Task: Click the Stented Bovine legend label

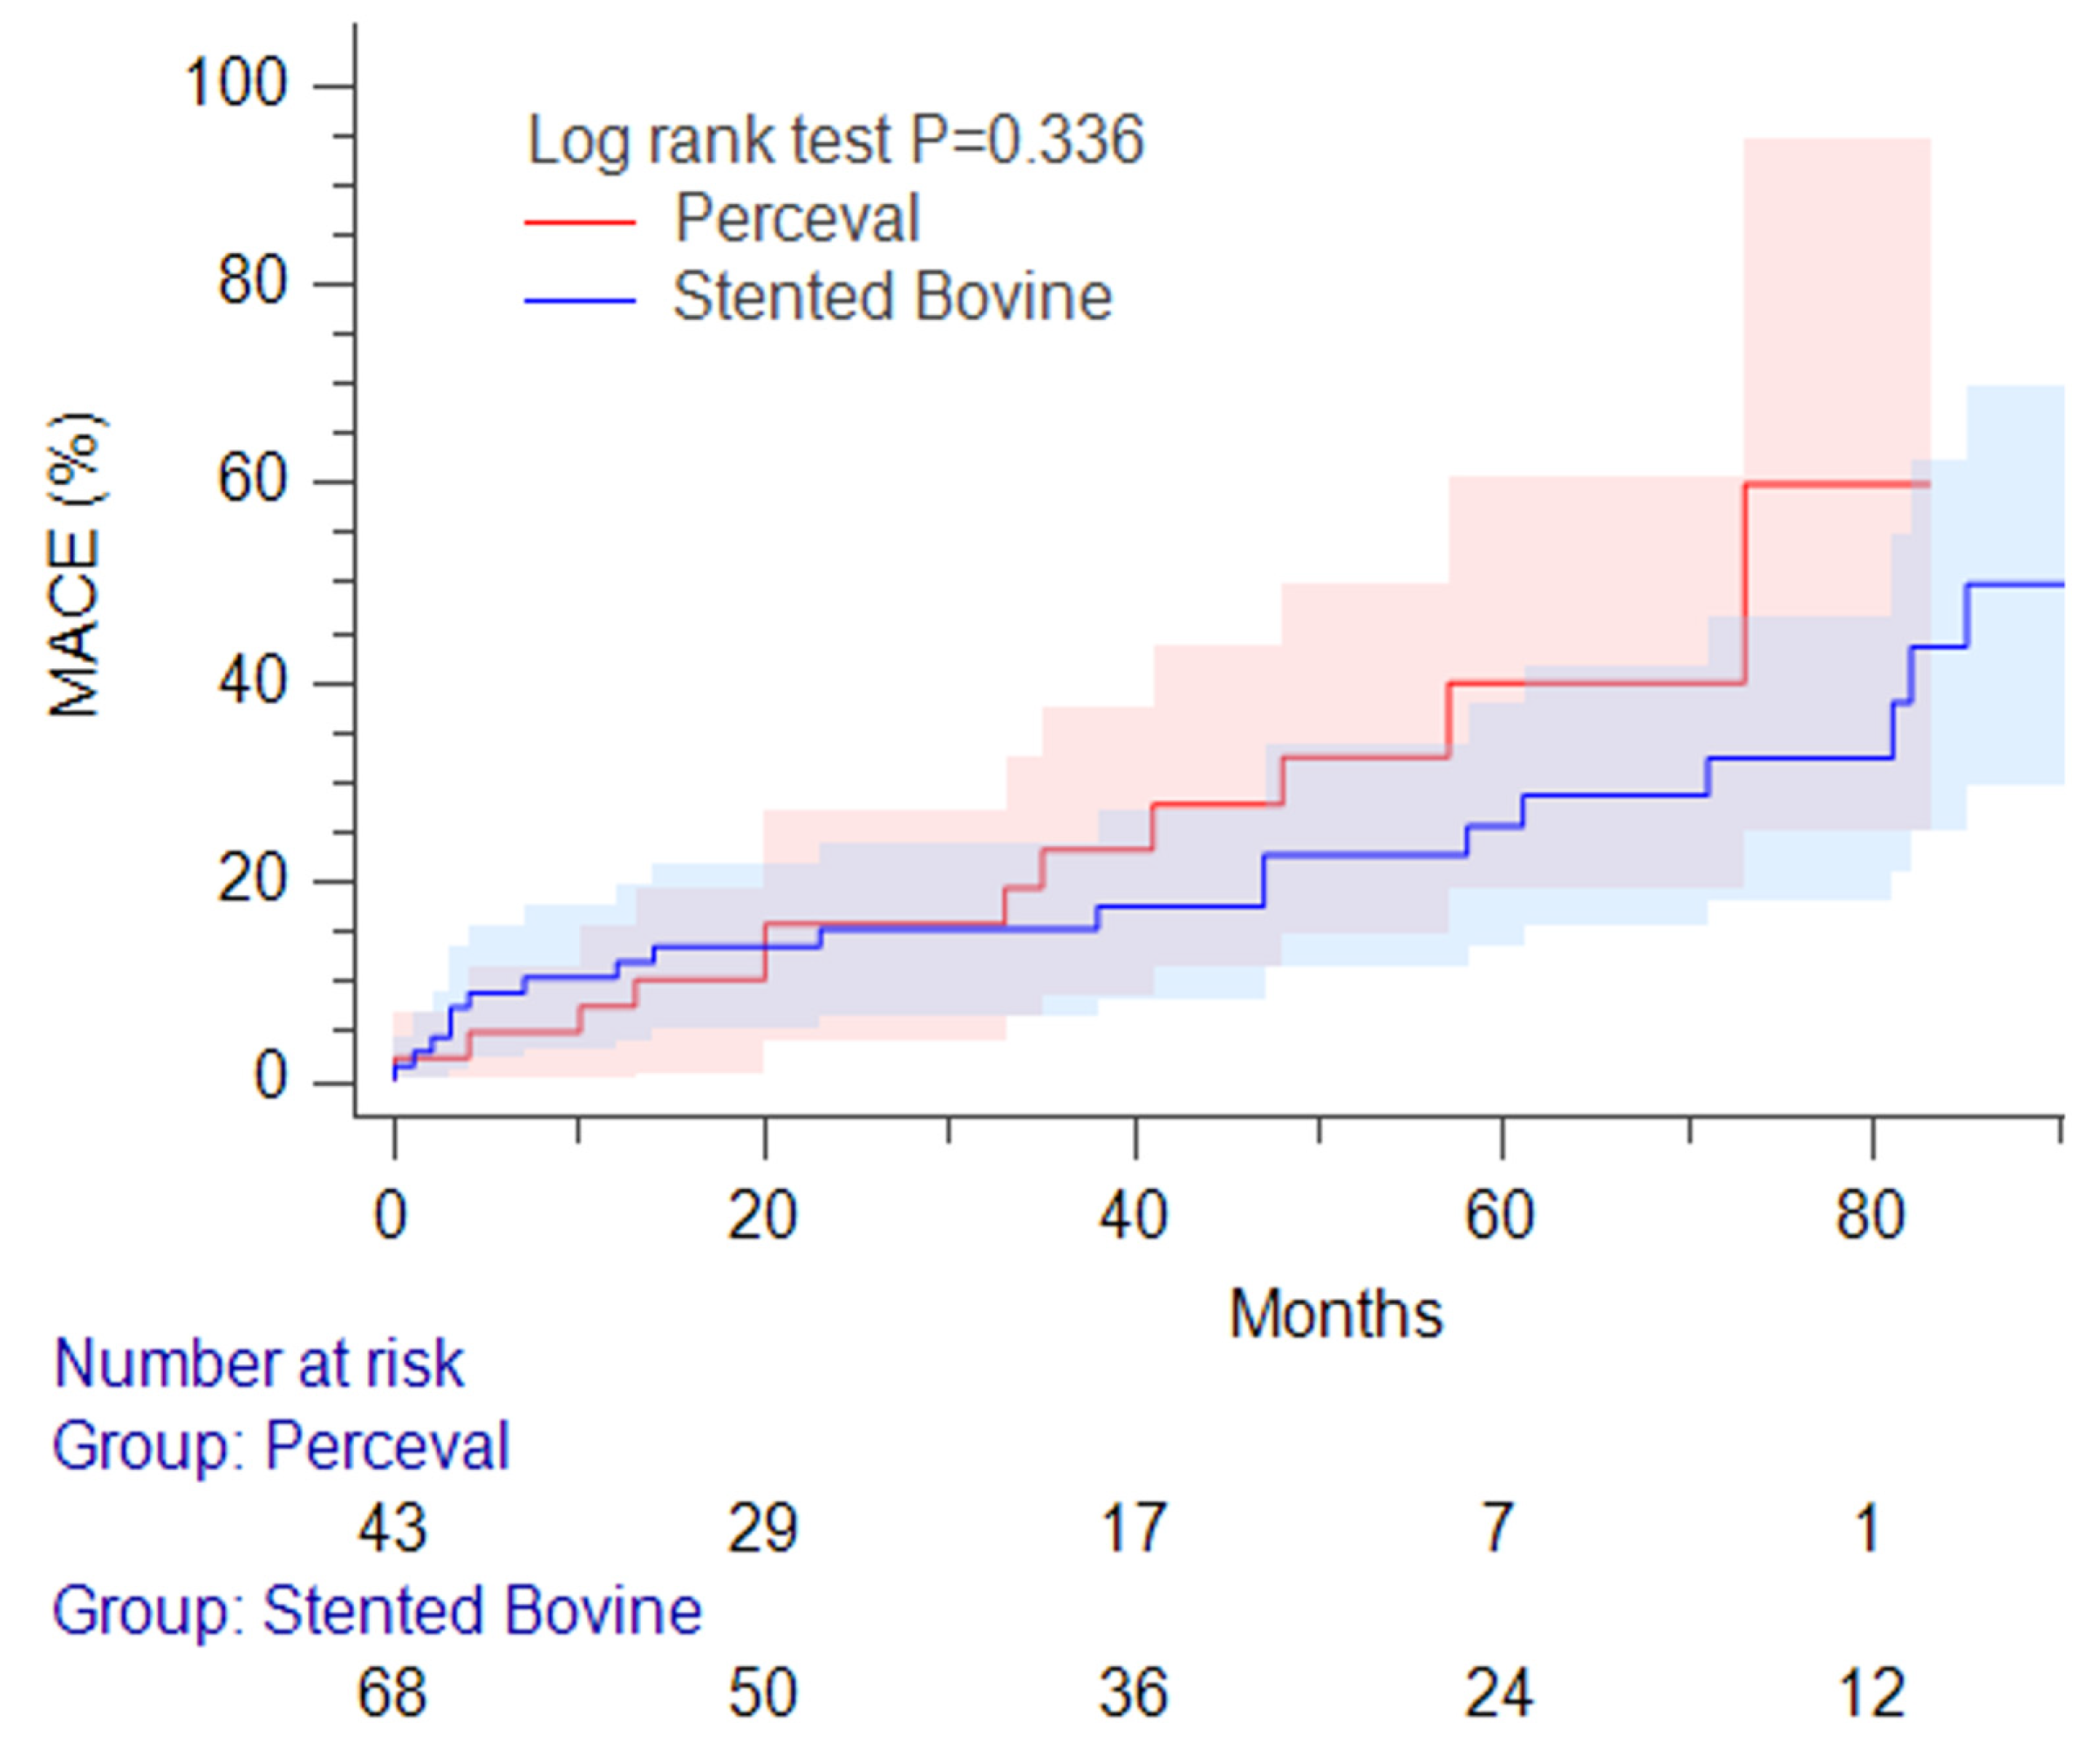Action: tap(892, 297)
